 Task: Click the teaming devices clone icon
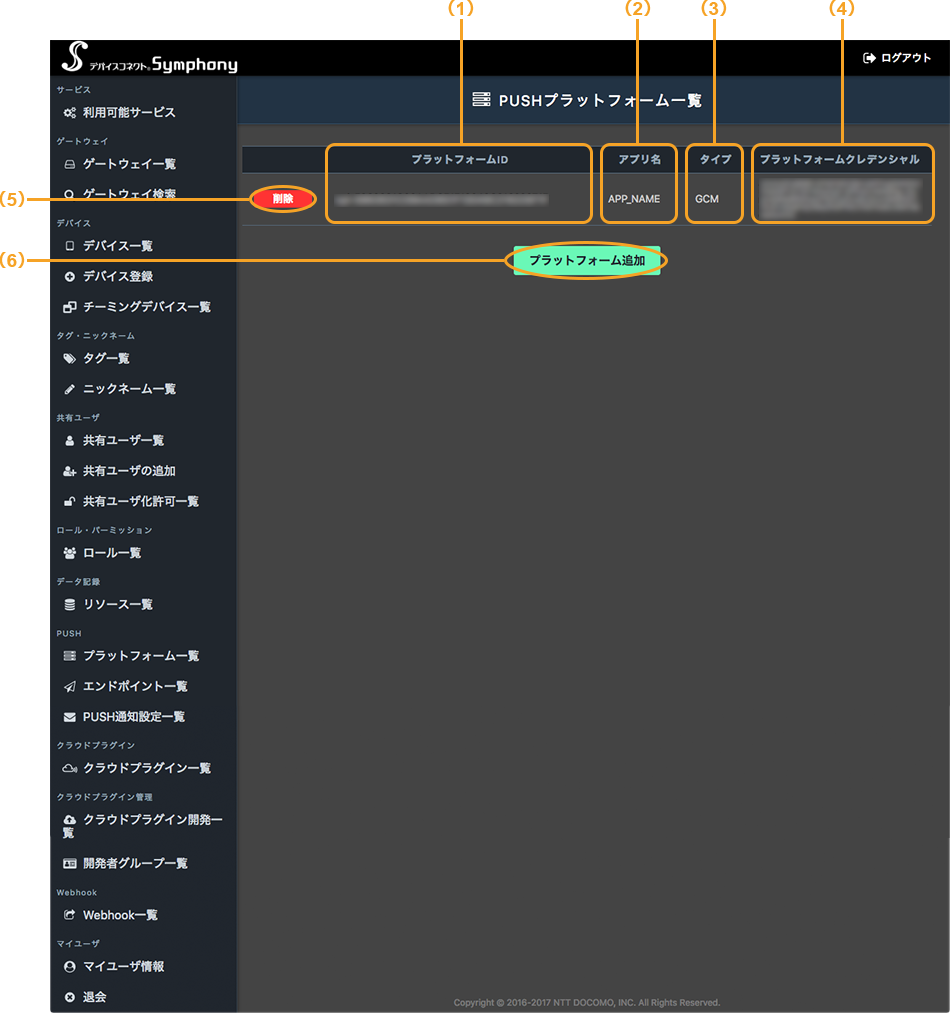69,307
